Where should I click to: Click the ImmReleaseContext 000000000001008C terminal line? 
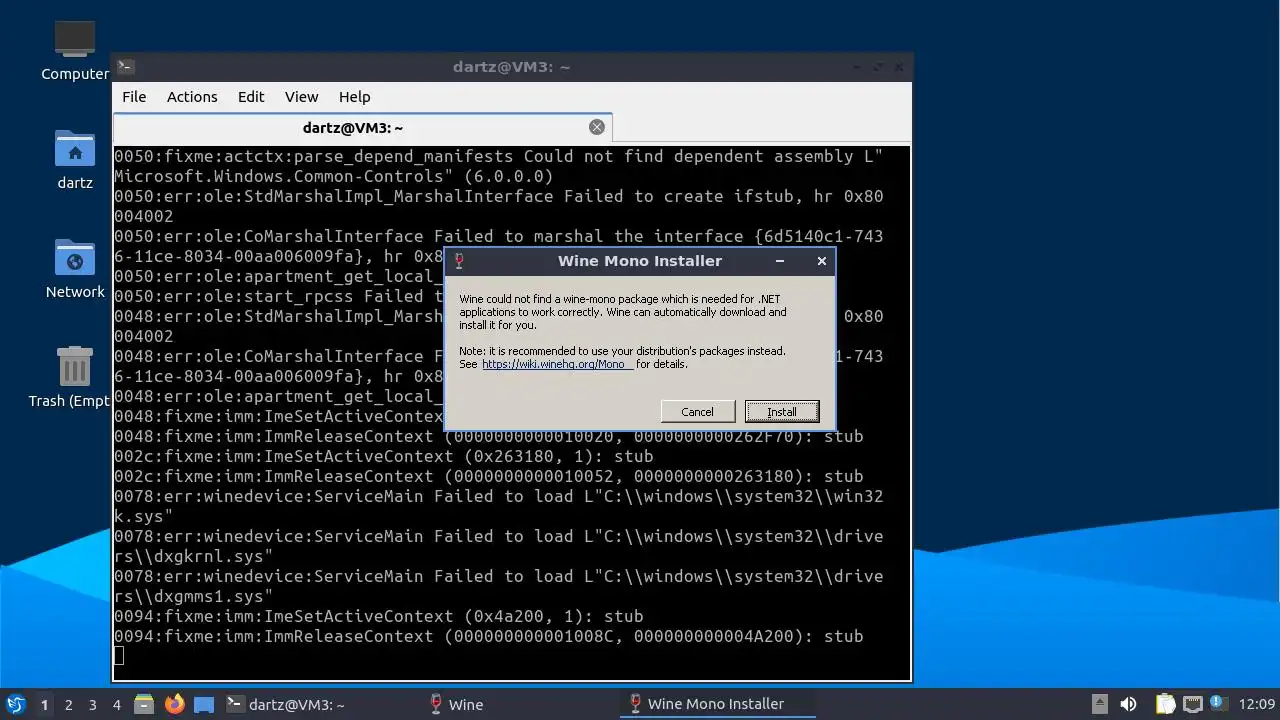pos(488,636)
